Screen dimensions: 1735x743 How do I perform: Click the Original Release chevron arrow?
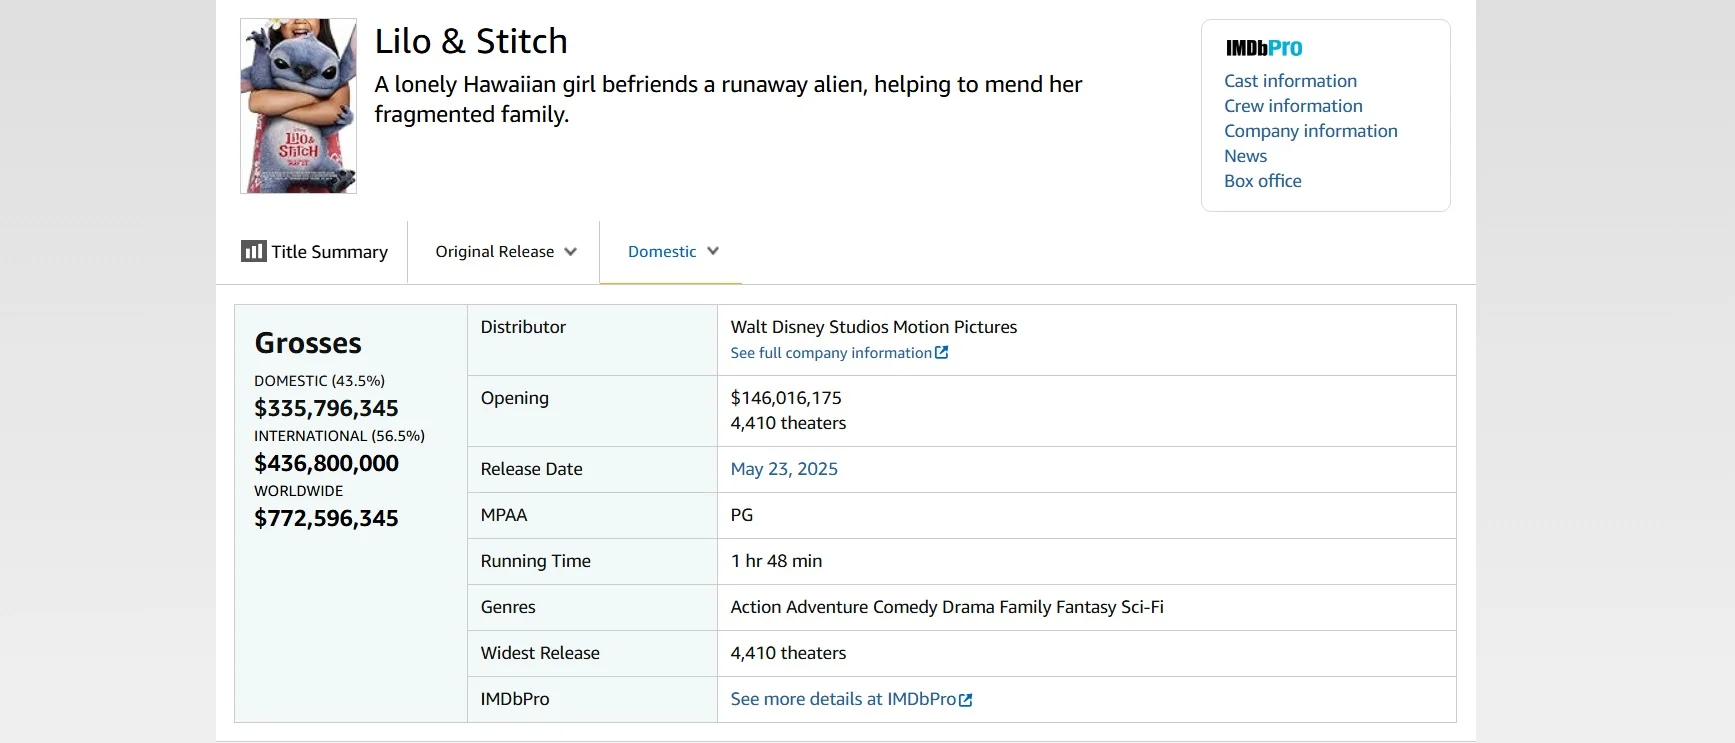coord(570,252)
